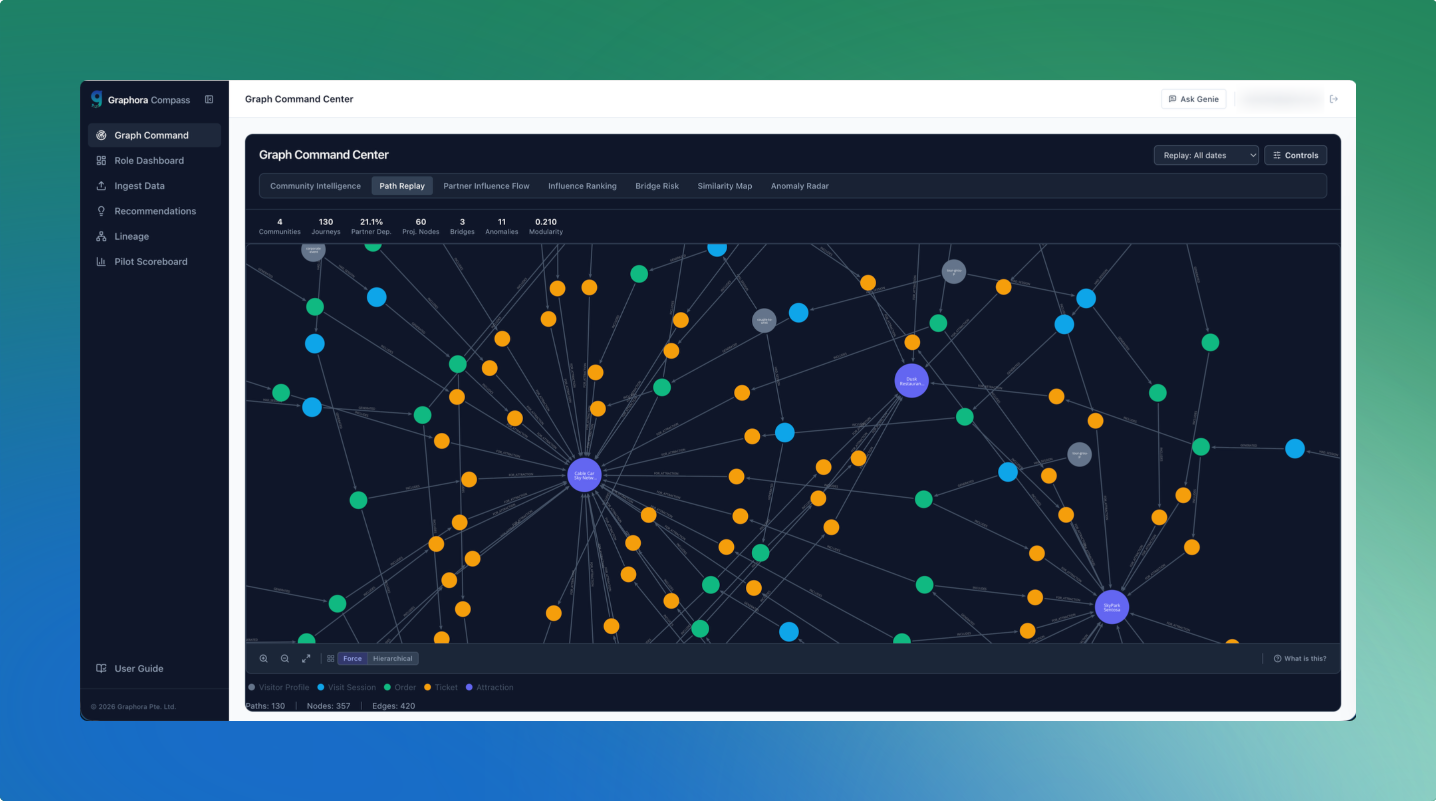The height and width of the screenshot is (801, 1436).
Task: Collapse the sidebar with the panel icon
Action: (x=209, y=99)
